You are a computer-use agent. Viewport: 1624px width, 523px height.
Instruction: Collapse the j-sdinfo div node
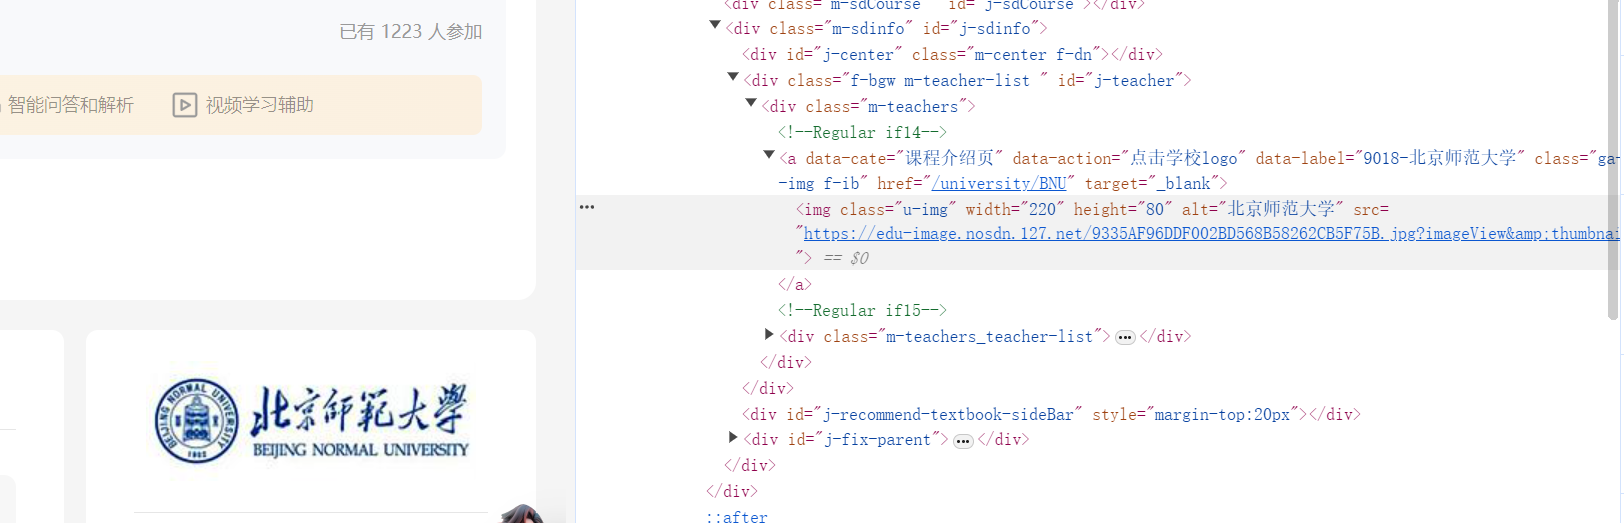pyautogui.click(x=715, y=25)
